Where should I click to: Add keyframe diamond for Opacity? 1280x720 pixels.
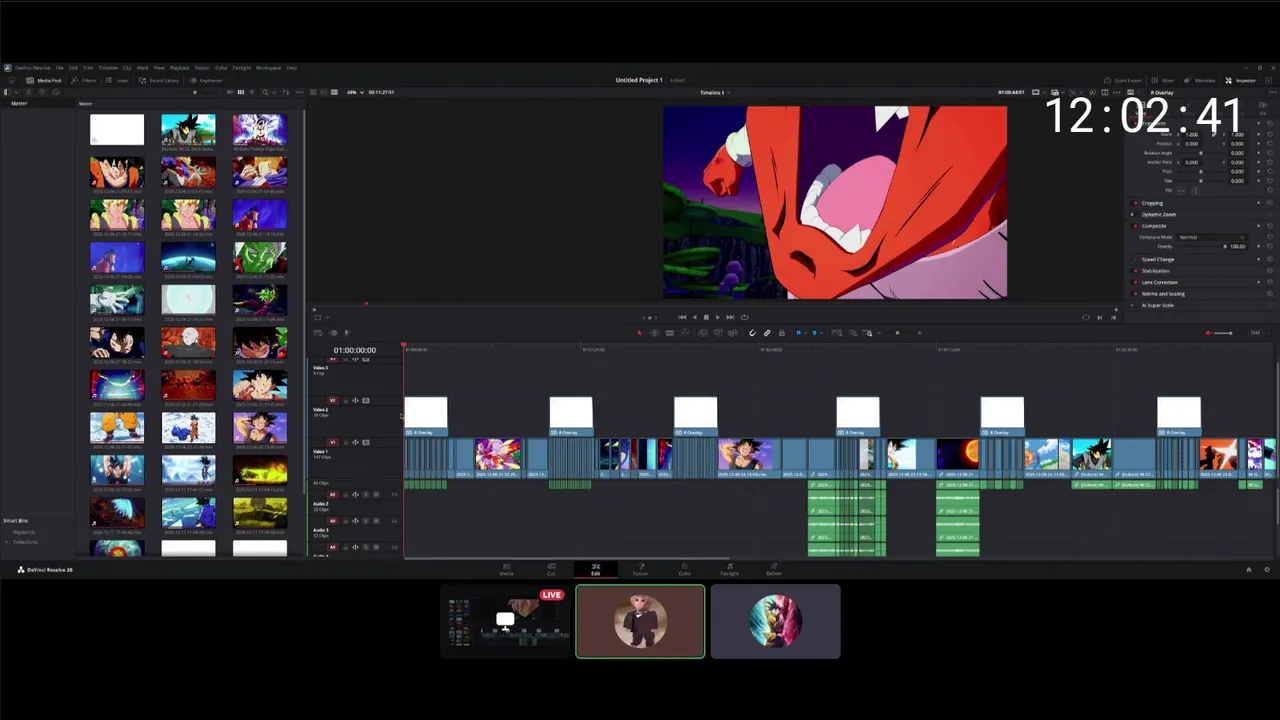click(1259, 246)
